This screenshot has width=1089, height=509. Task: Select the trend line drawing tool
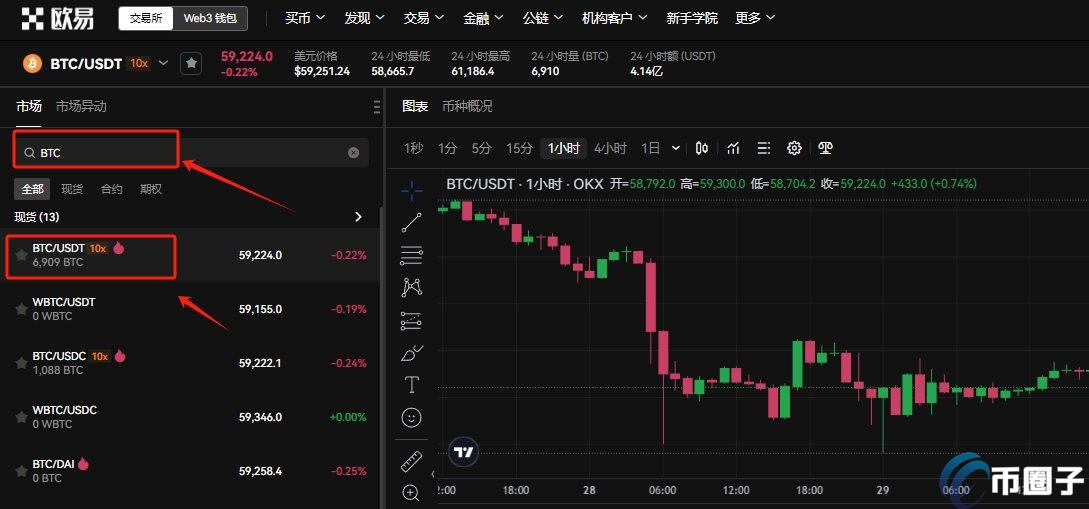(412, 223)
